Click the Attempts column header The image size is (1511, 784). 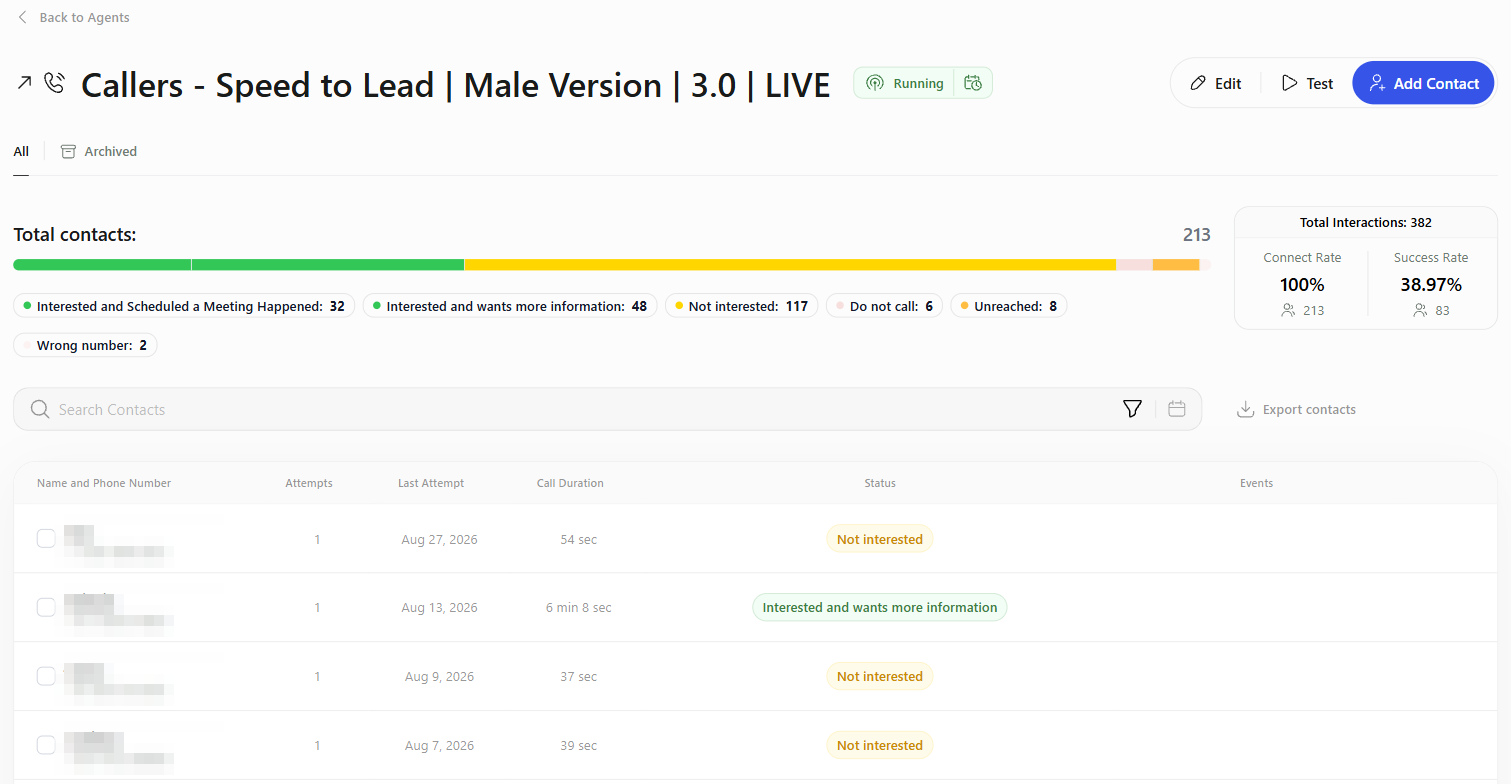[x=309, y=483]
